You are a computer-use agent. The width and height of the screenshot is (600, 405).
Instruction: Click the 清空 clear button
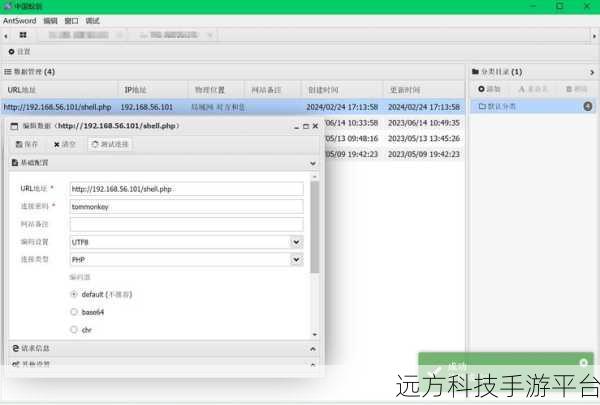64,144
